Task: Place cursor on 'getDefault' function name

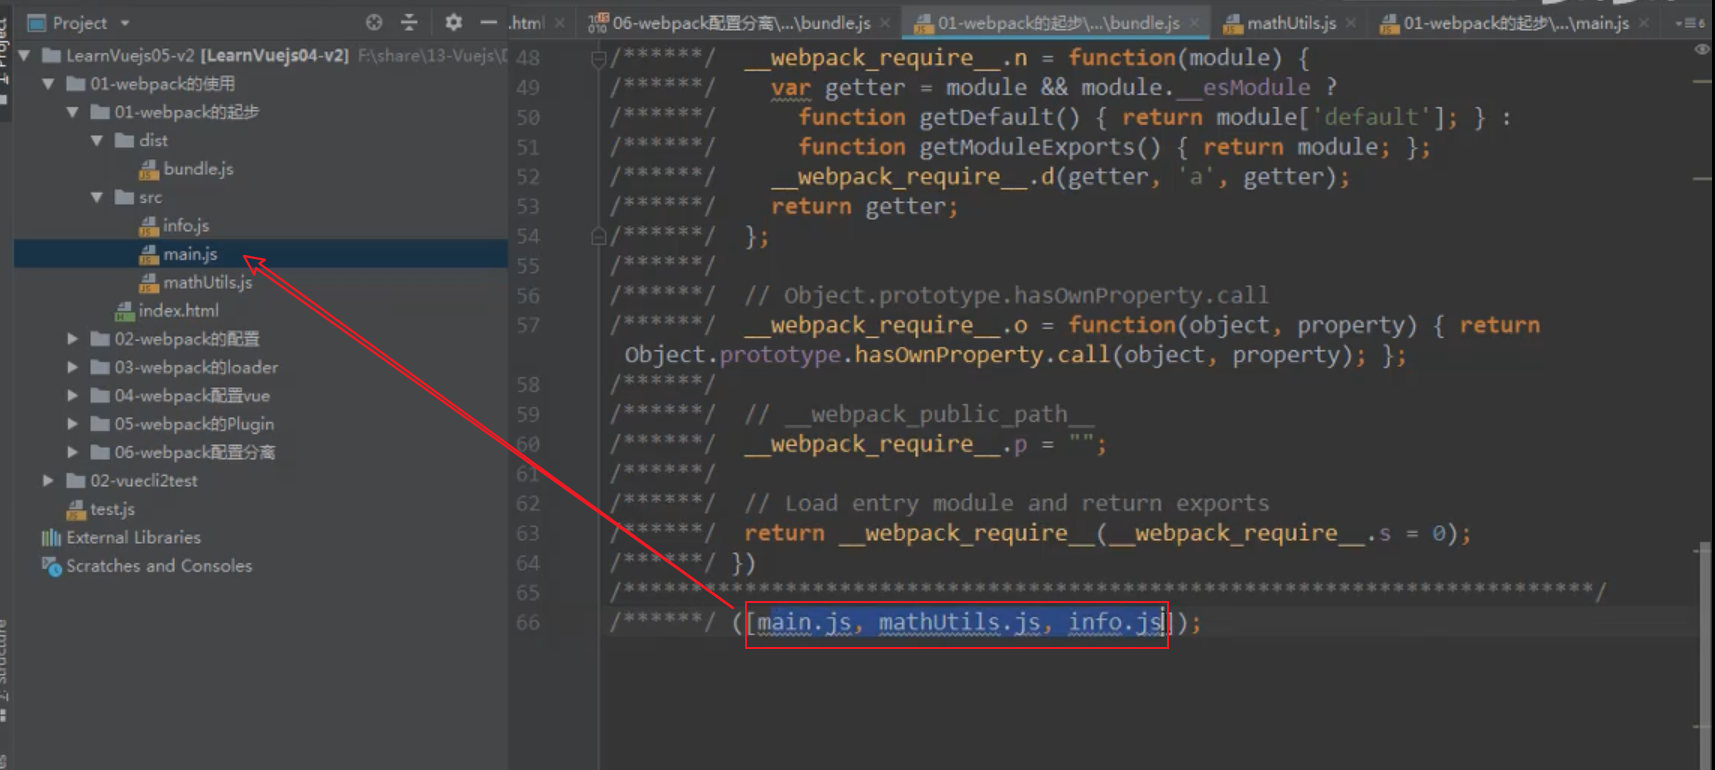Action: pos(986,117)
